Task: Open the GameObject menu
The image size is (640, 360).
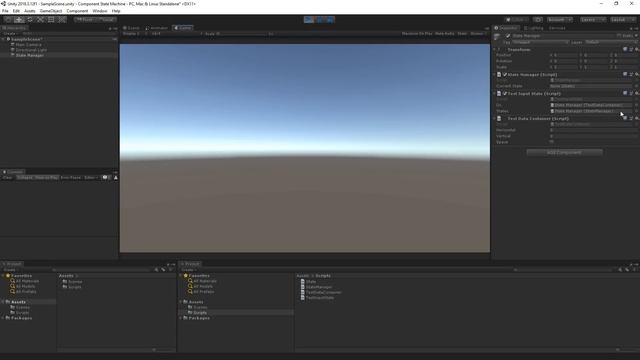Action: (51, 11)
